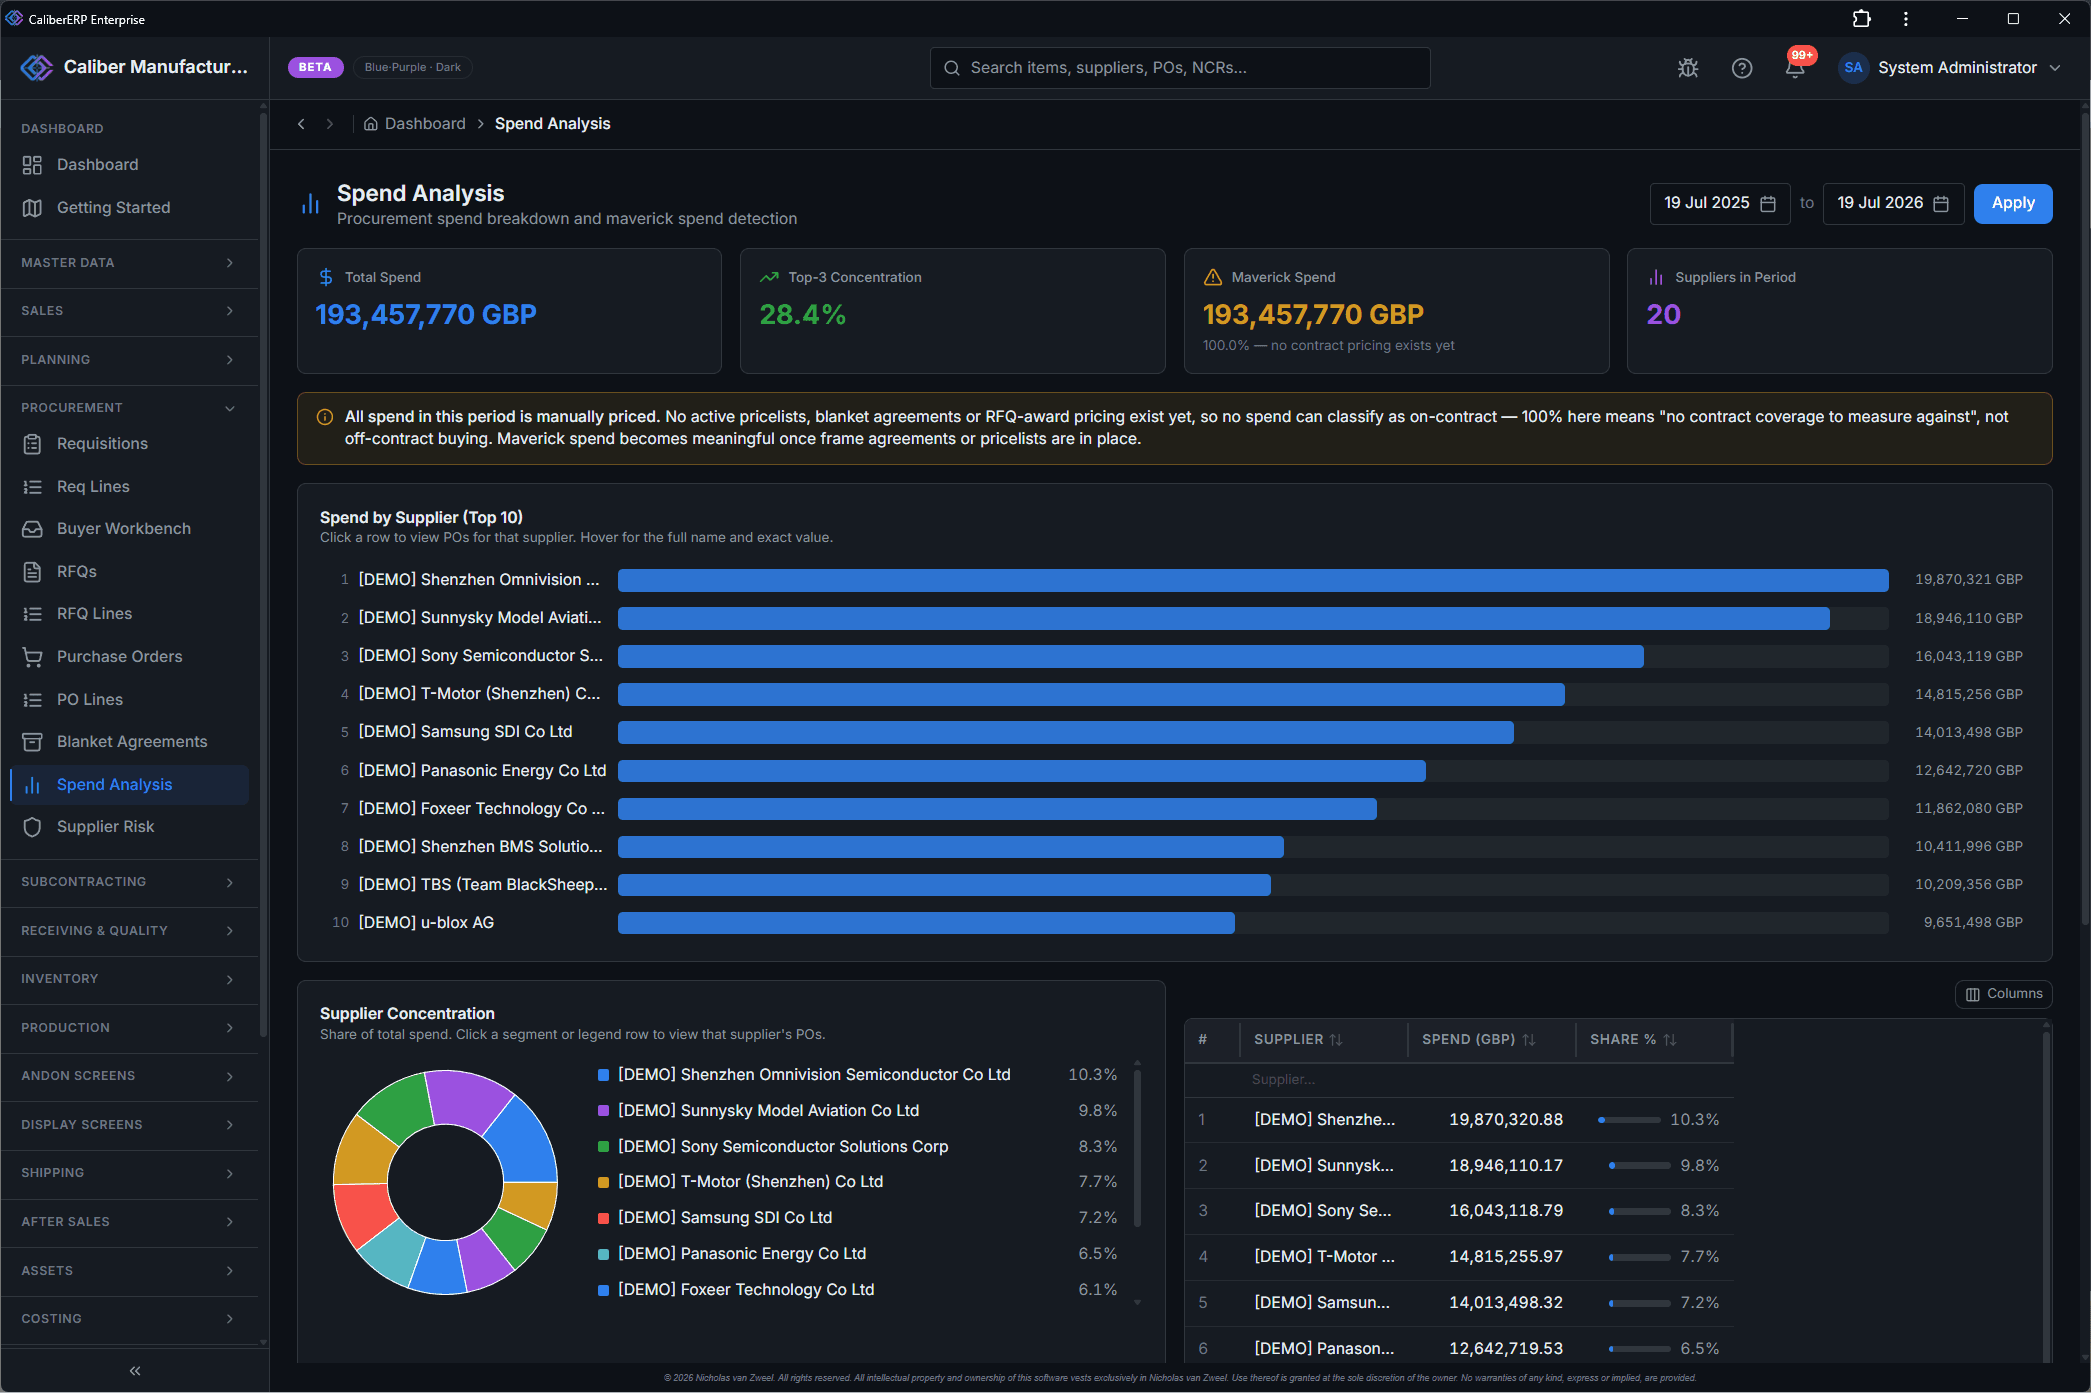Click the start date field 19 Jul 2025

click(x=1719, y=204)
